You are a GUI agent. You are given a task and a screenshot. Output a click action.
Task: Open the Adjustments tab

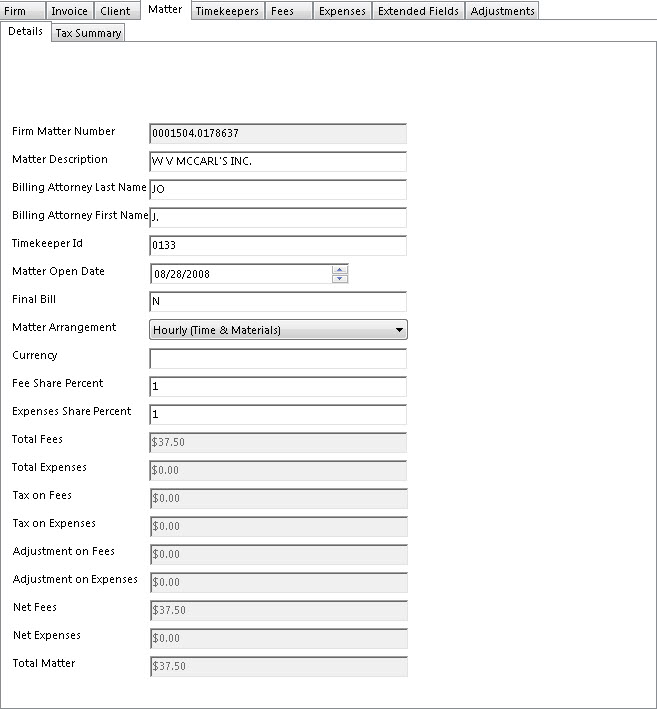502,10
